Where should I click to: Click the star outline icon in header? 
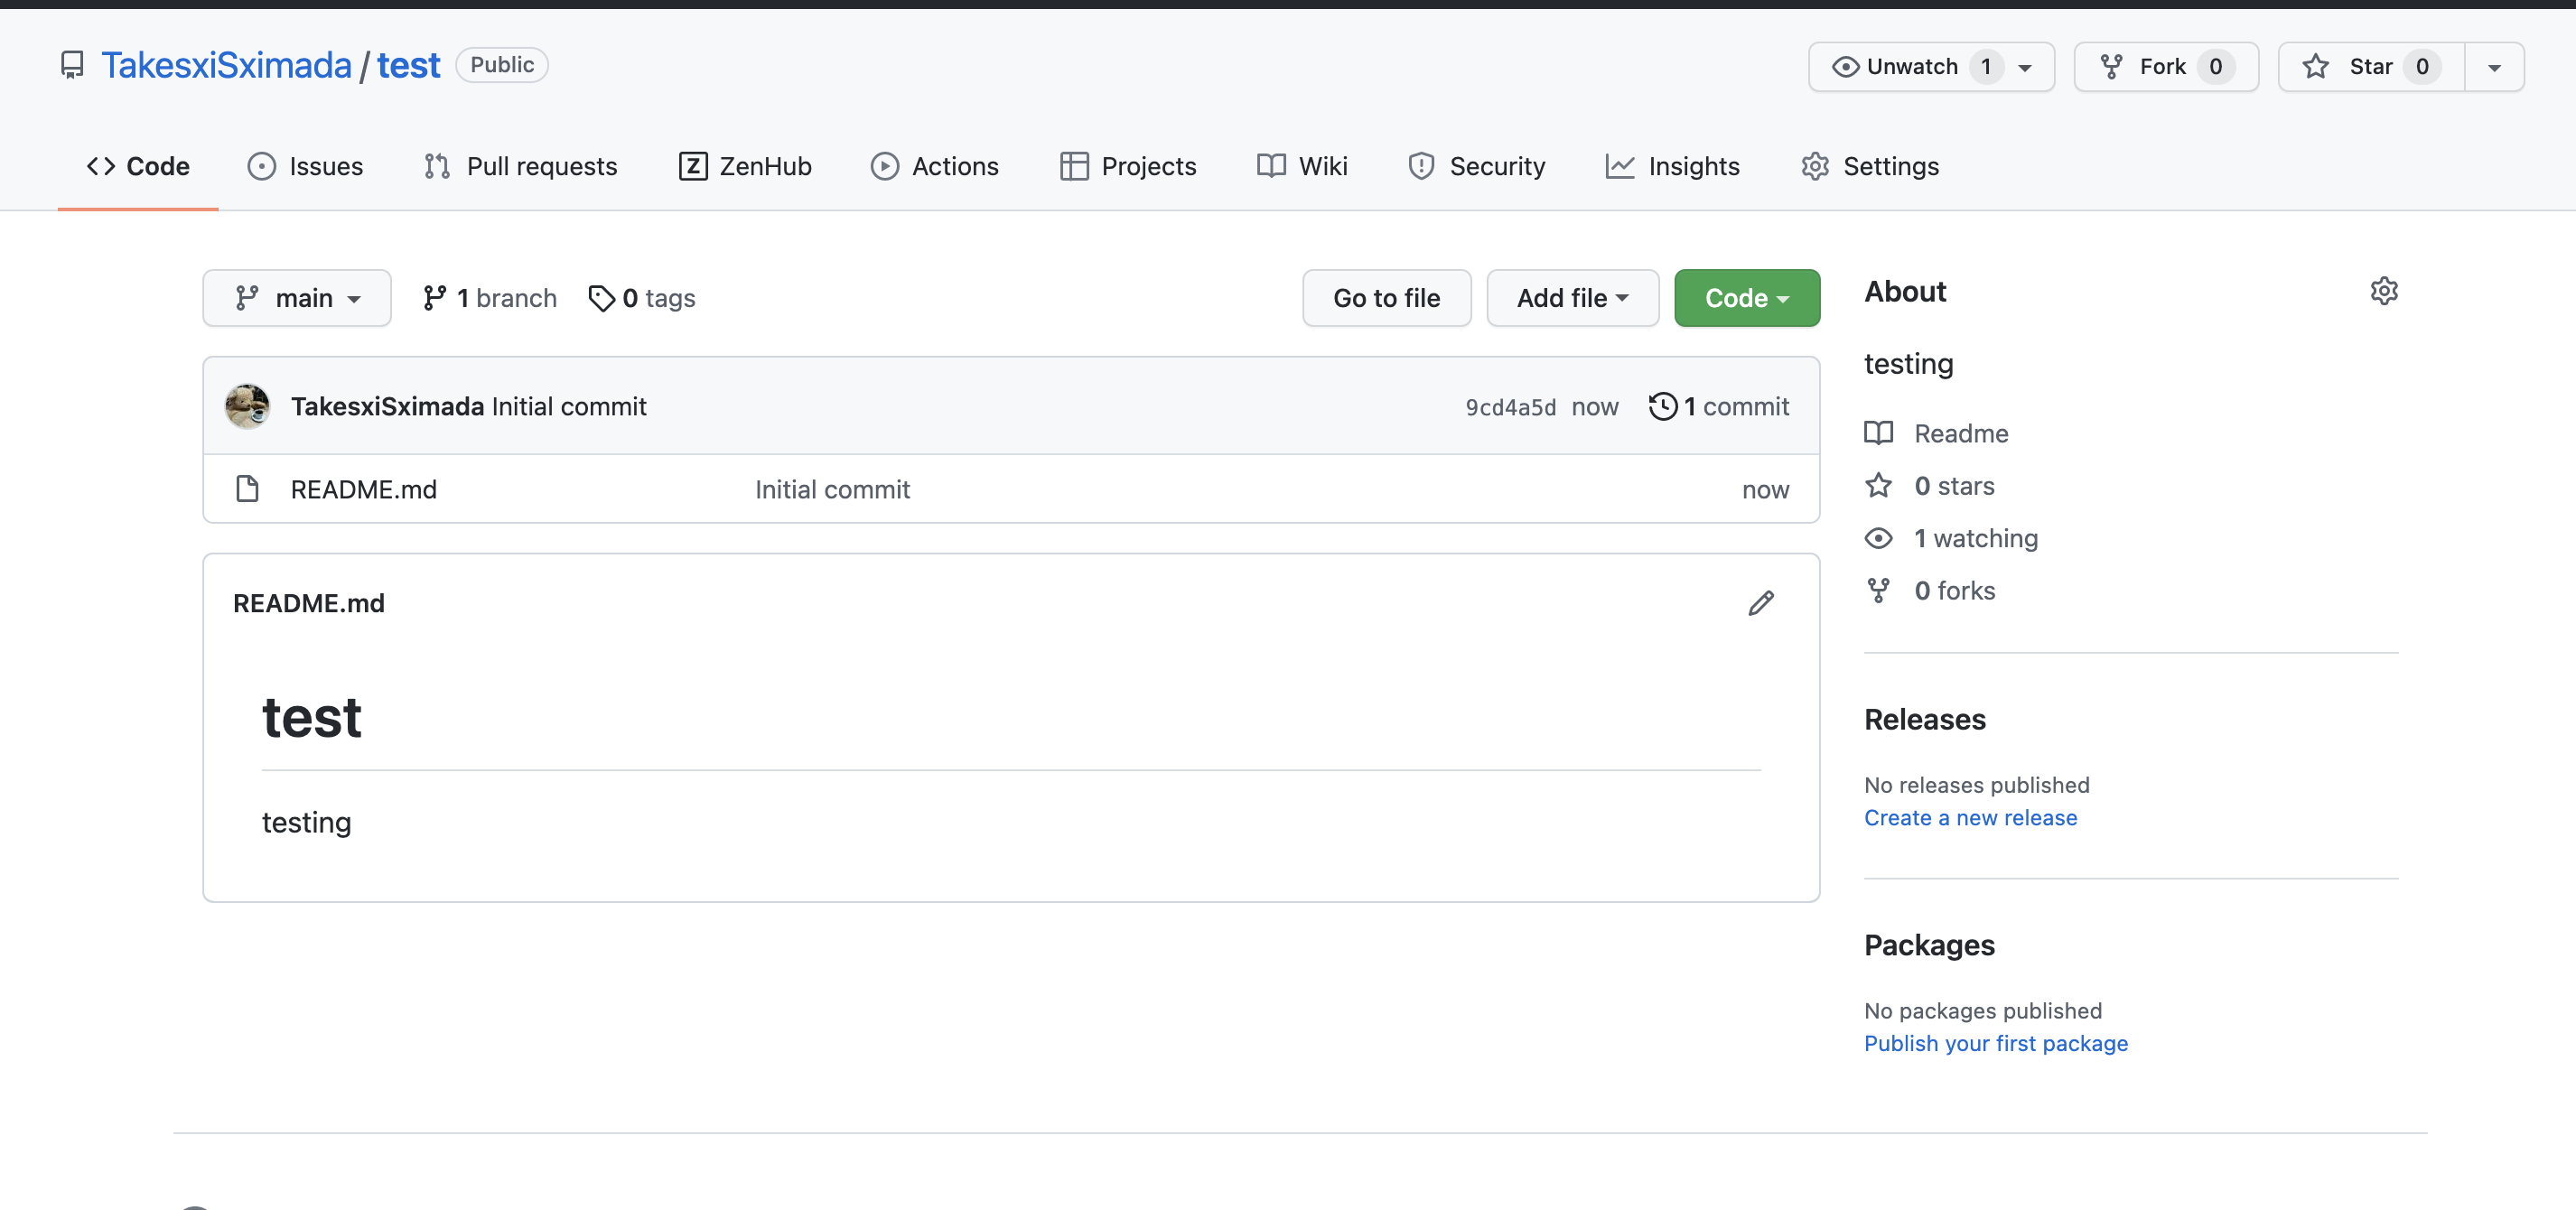(2315, 67)
